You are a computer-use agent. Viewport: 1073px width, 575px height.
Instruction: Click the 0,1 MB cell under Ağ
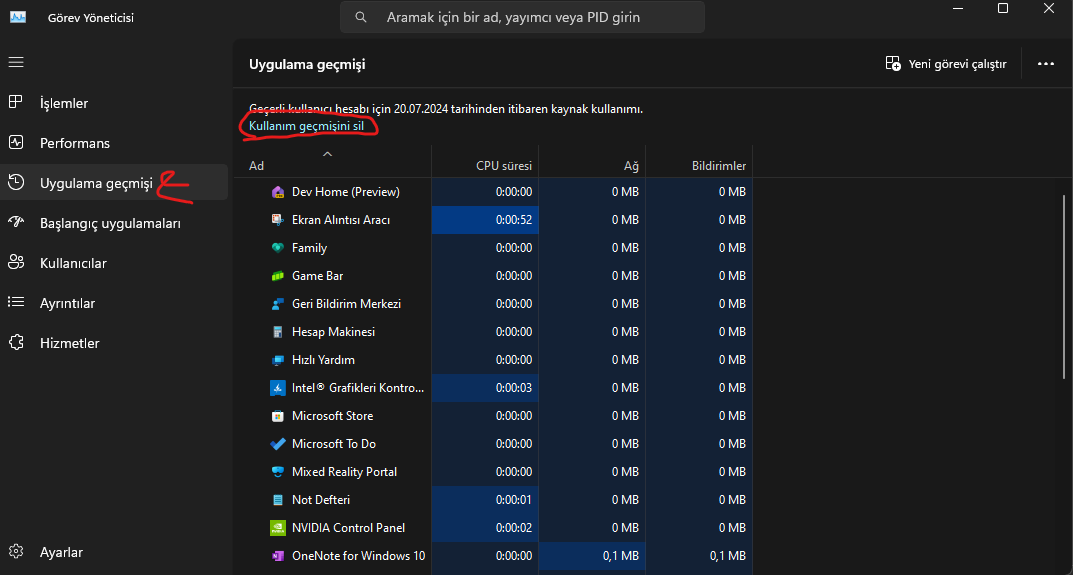(x=592, y=556)
